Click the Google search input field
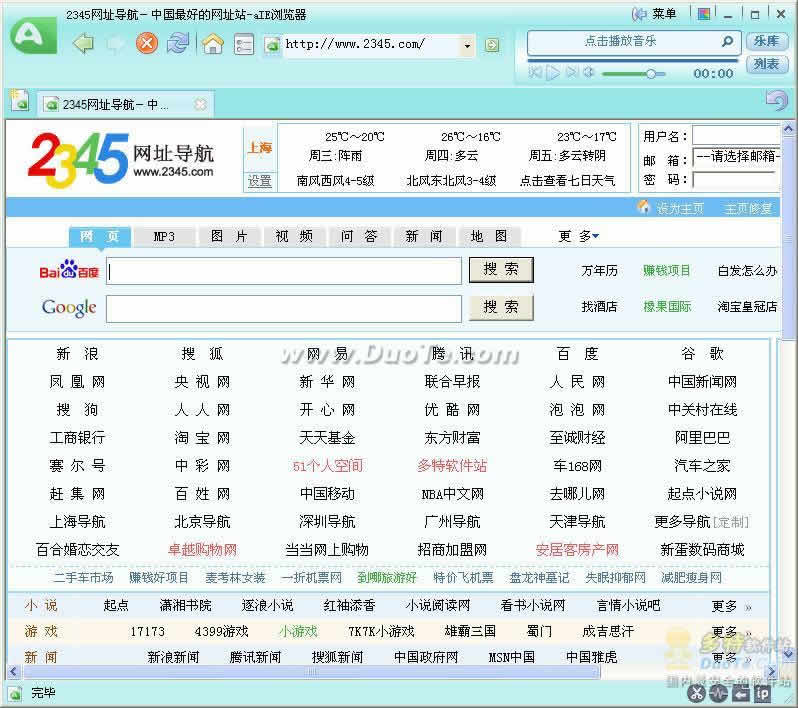 pyautogui.click(x=284, y=308)
